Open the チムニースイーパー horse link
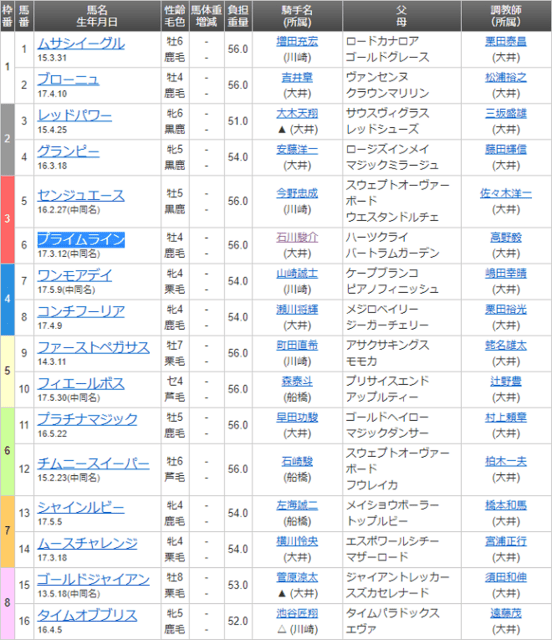 tap(93, 463)
